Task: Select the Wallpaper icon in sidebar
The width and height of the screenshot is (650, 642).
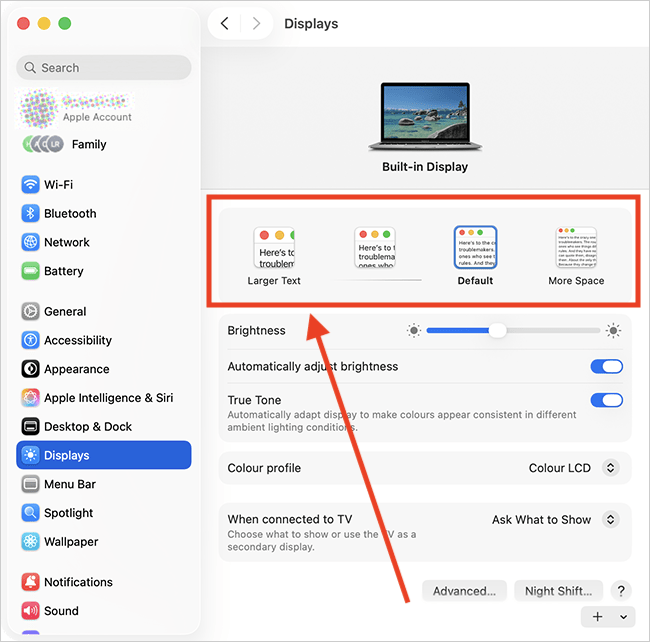Action: click(30, 542)
